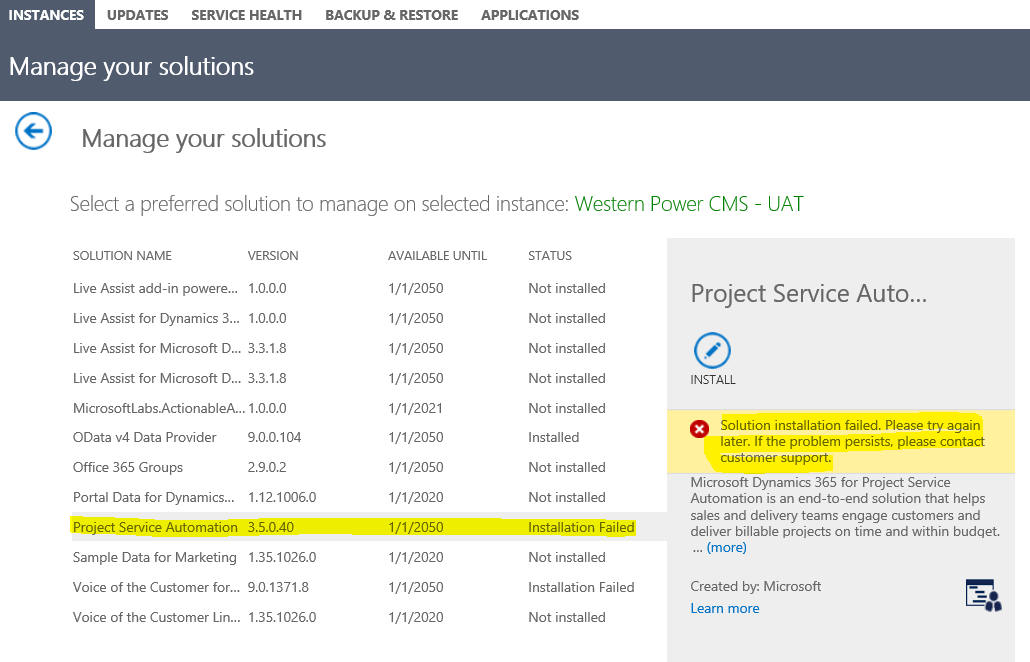Open the SERVICE HEALTH tab
1030x662 pixels.
(246, 14)
